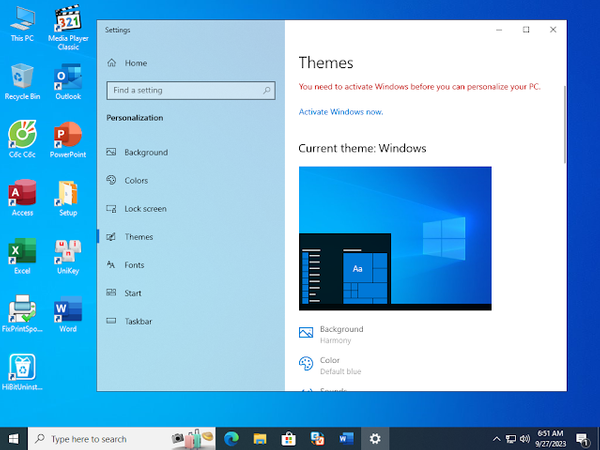Select the FixPrintSpo... desktop shortcut
Viewport: 600px width, 450px height.
click(x=22, y=314)
